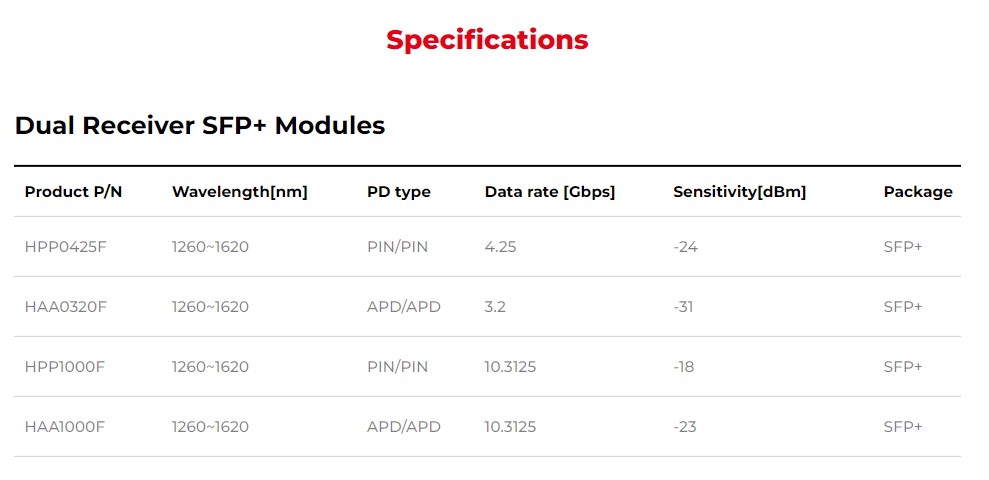Screen dimensions: 989x480
Task: Click the Sensitivity[dBm] column header
Action: pyautogui.click(x=739, y=192)
